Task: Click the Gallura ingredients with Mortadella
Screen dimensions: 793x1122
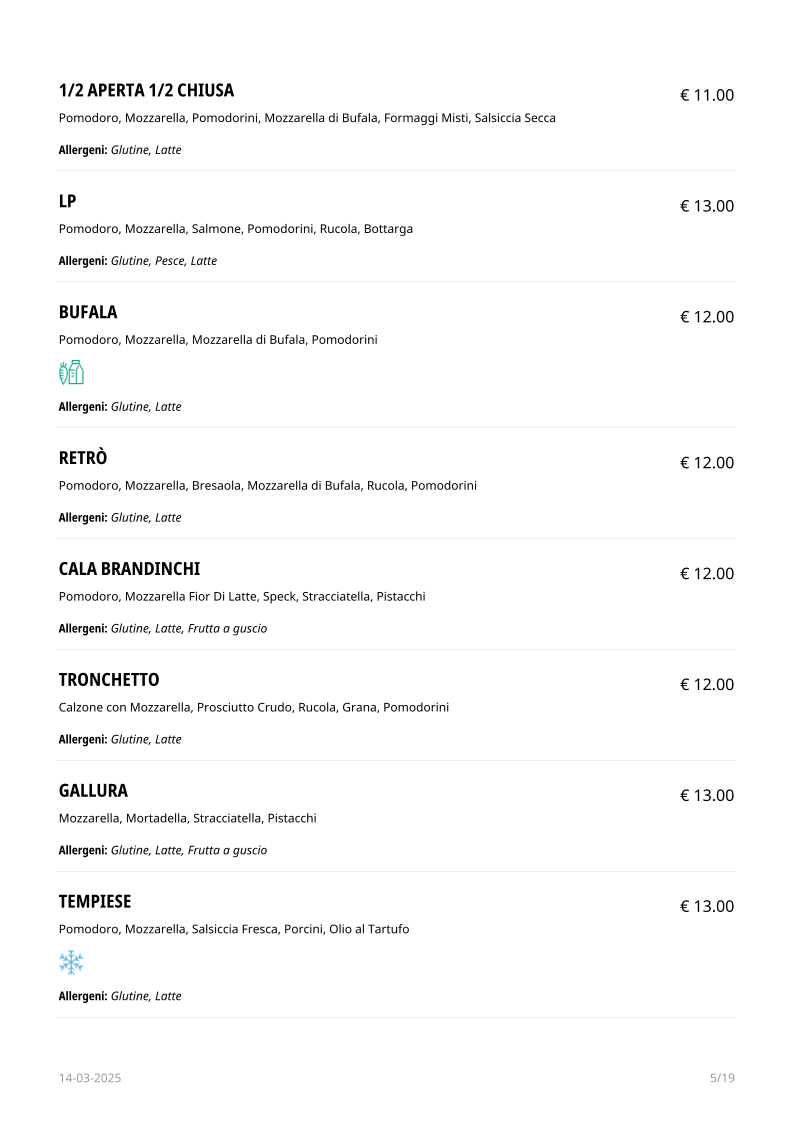Action: click(x=187, y=818)
